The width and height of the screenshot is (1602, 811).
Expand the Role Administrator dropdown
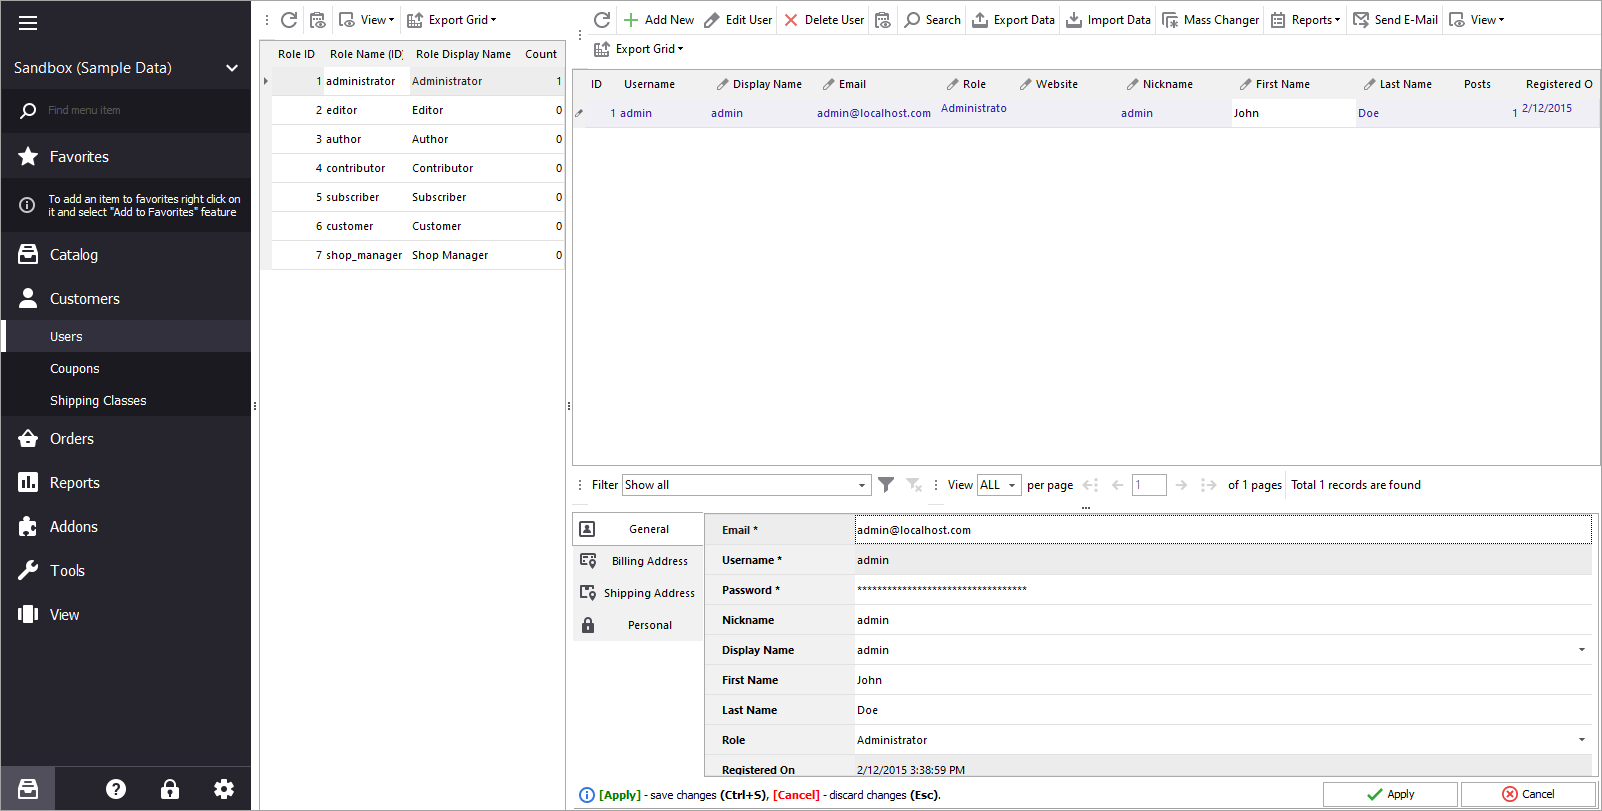tap(1581, 740)
